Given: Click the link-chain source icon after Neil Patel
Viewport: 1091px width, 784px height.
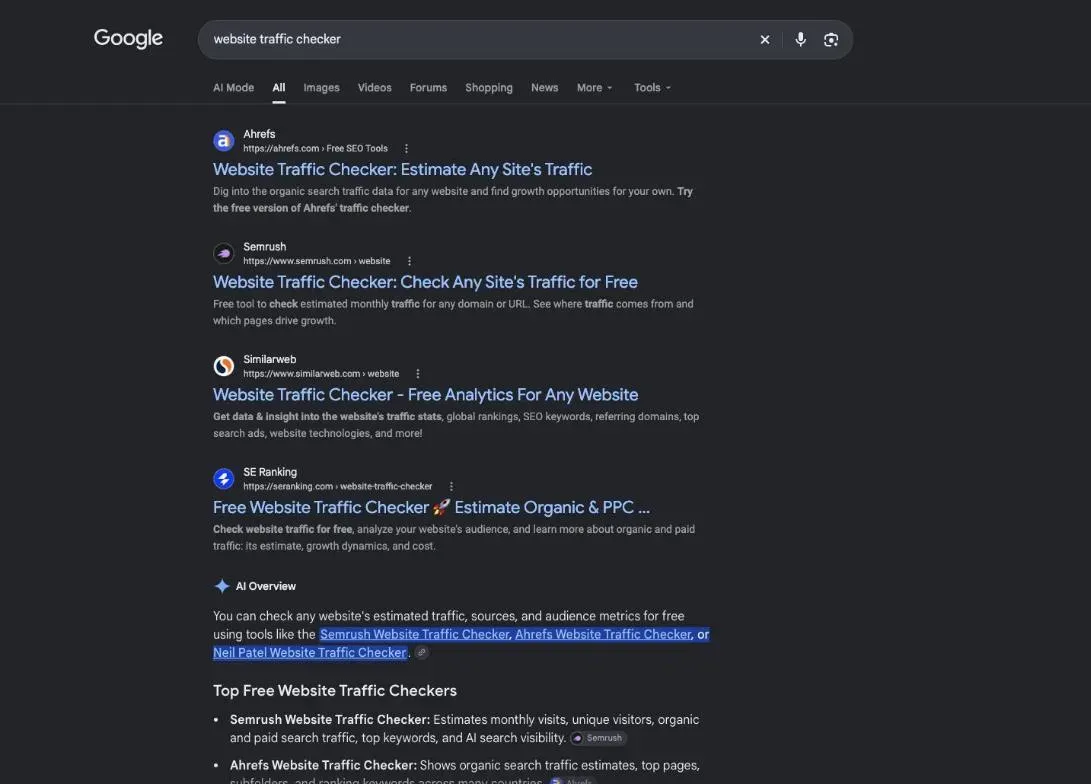Looking at the screenshot, I should click(x=422, y=653).
